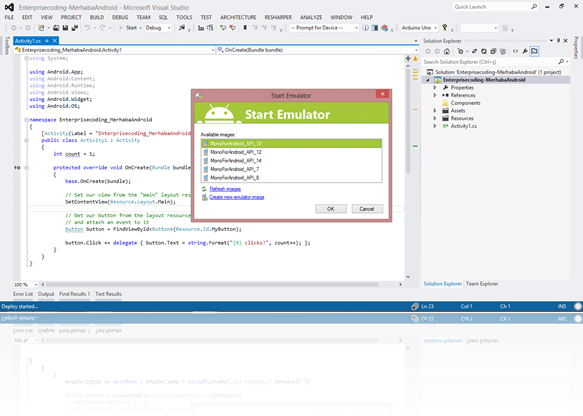Expand the Activity1.cs tree node
Screen dimensions: 583x416
435,126
